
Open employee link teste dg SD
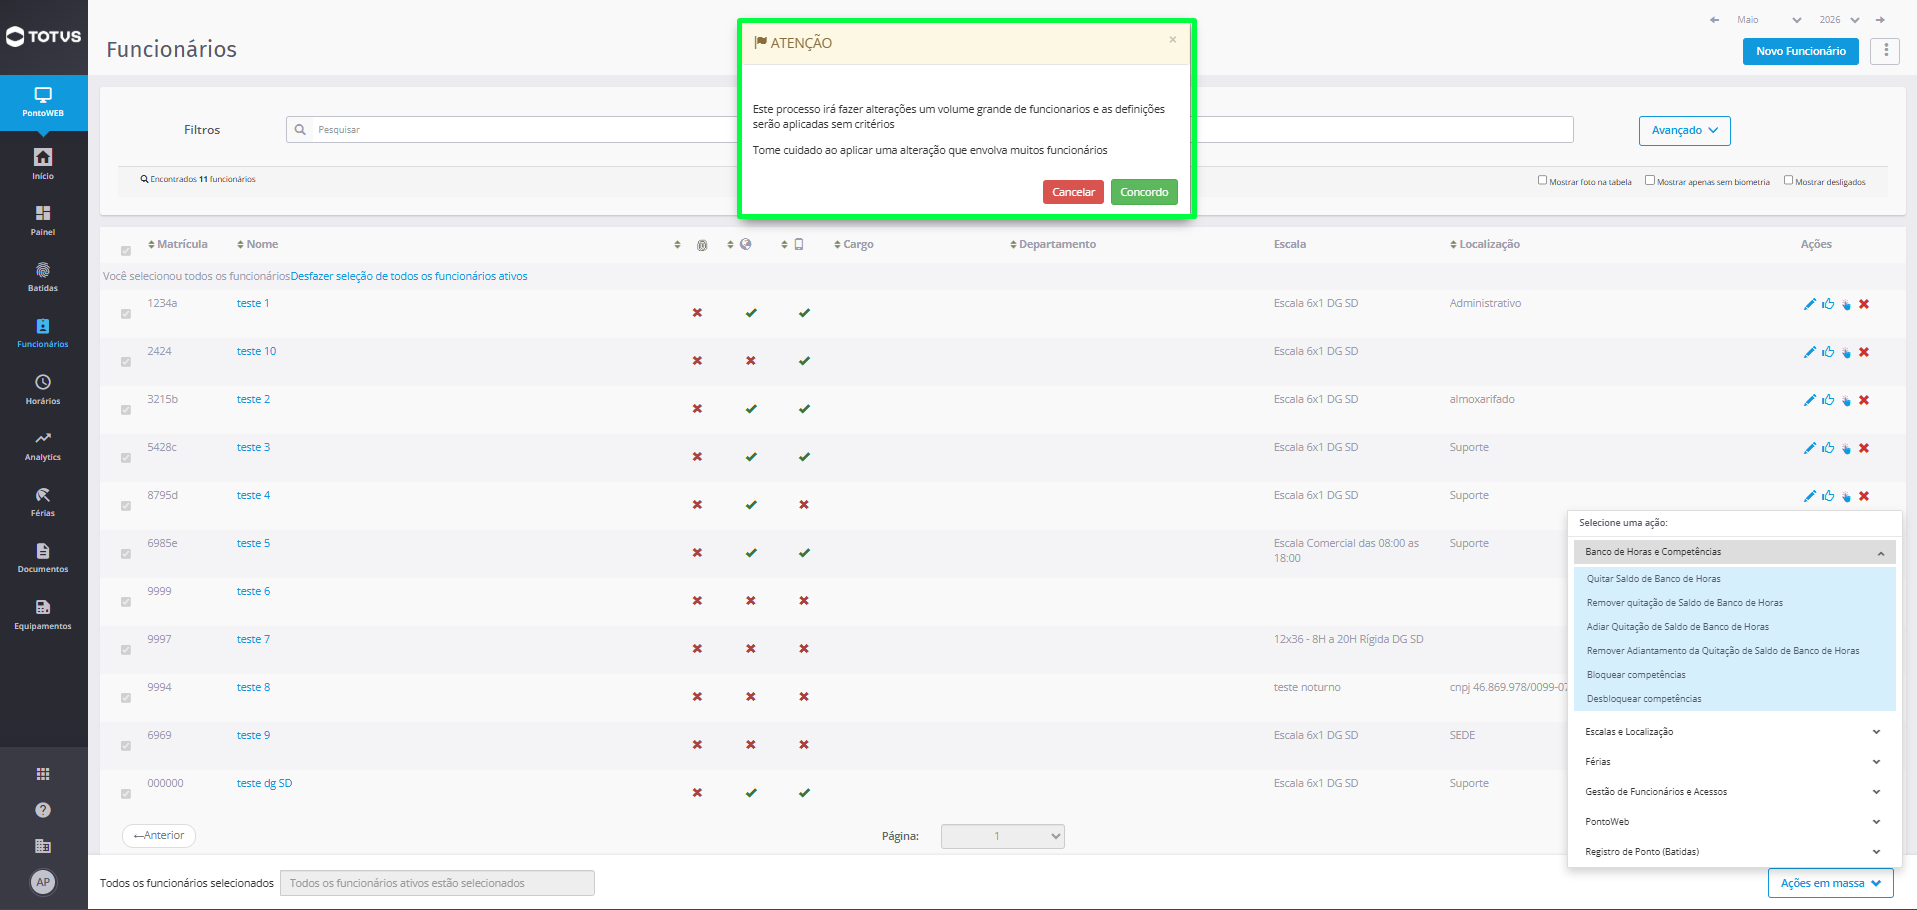tap(264, 783)
